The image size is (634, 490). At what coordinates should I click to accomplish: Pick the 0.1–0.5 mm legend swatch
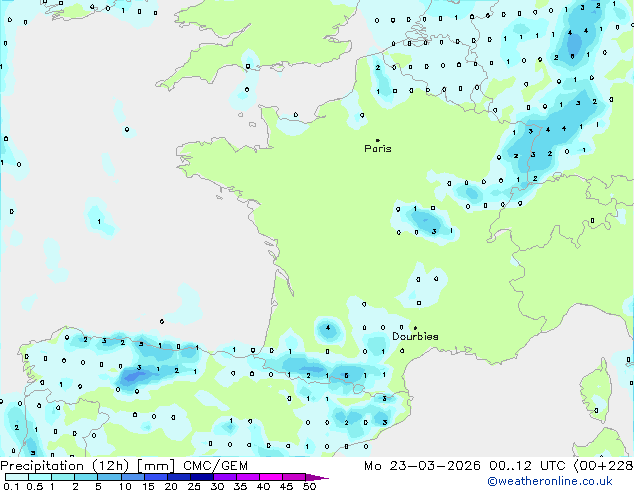tap(17, 477)
